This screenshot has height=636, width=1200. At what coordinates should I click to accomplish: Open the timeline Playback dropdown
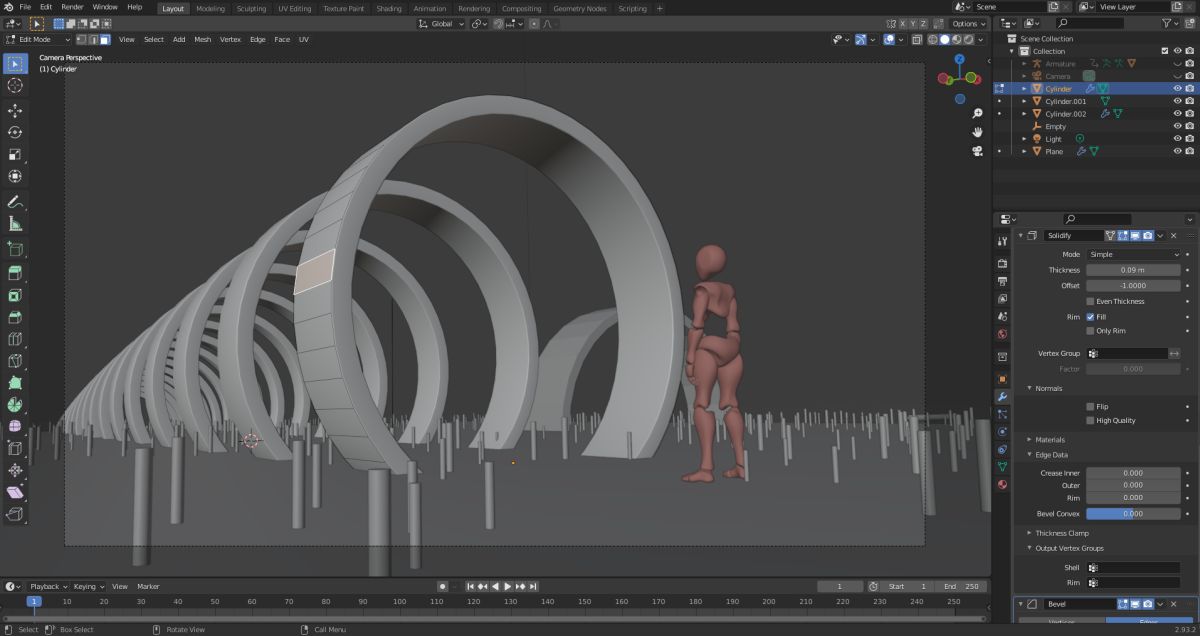47,586
